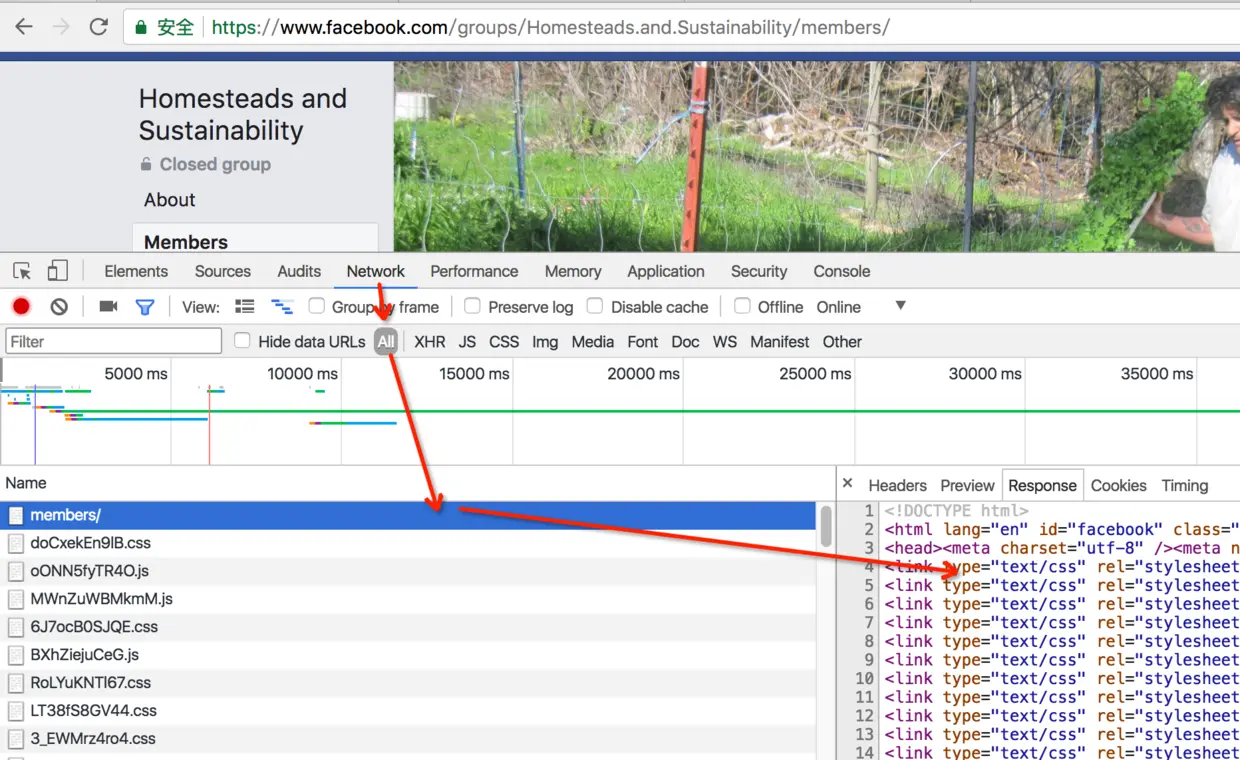Open the throttling dropdown arrow
This screenshot has height=760, width=1240.
coord(900,306)
